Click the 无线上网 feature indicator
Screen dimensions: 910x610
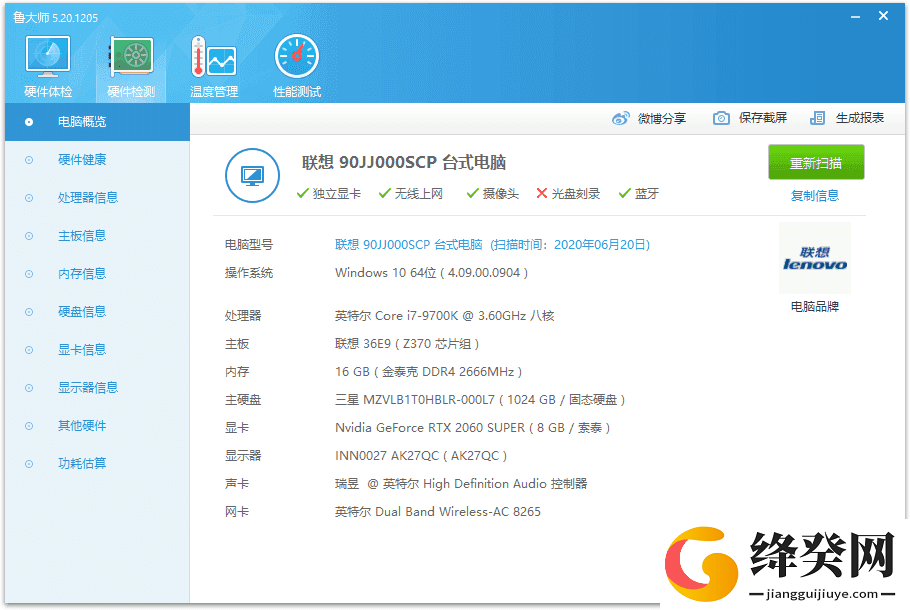click(x=410, y=194)
